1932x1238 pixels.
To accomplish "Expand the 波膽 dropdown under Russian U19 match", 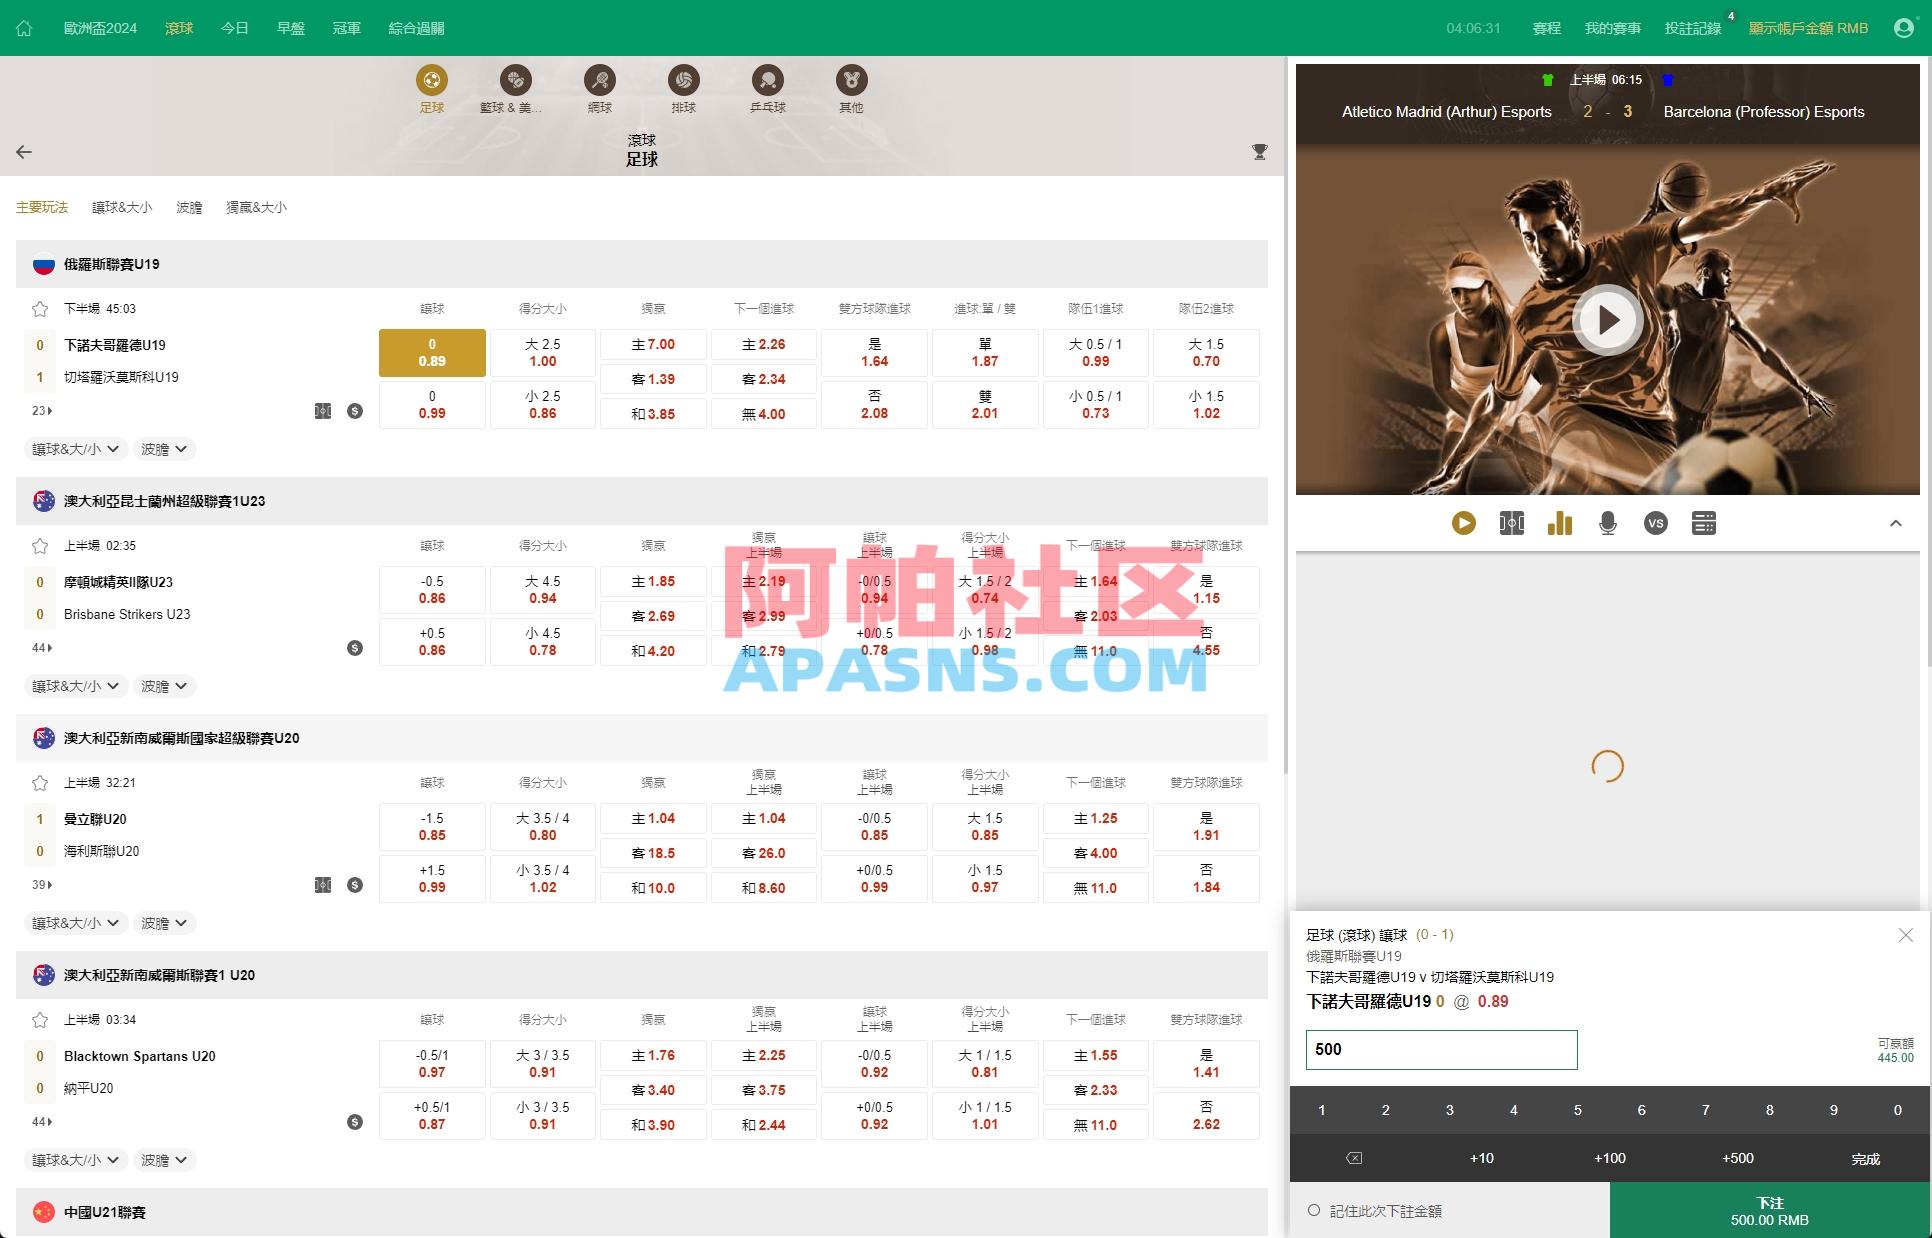I will (164, 449).
